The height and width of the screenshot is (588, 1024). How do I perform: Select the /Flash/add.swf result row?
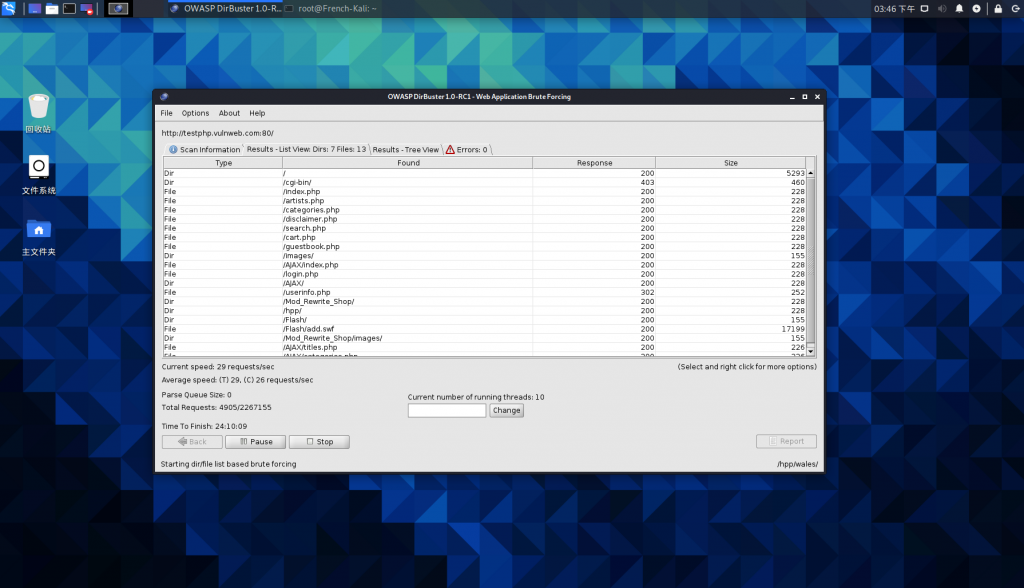click(485, 329)
